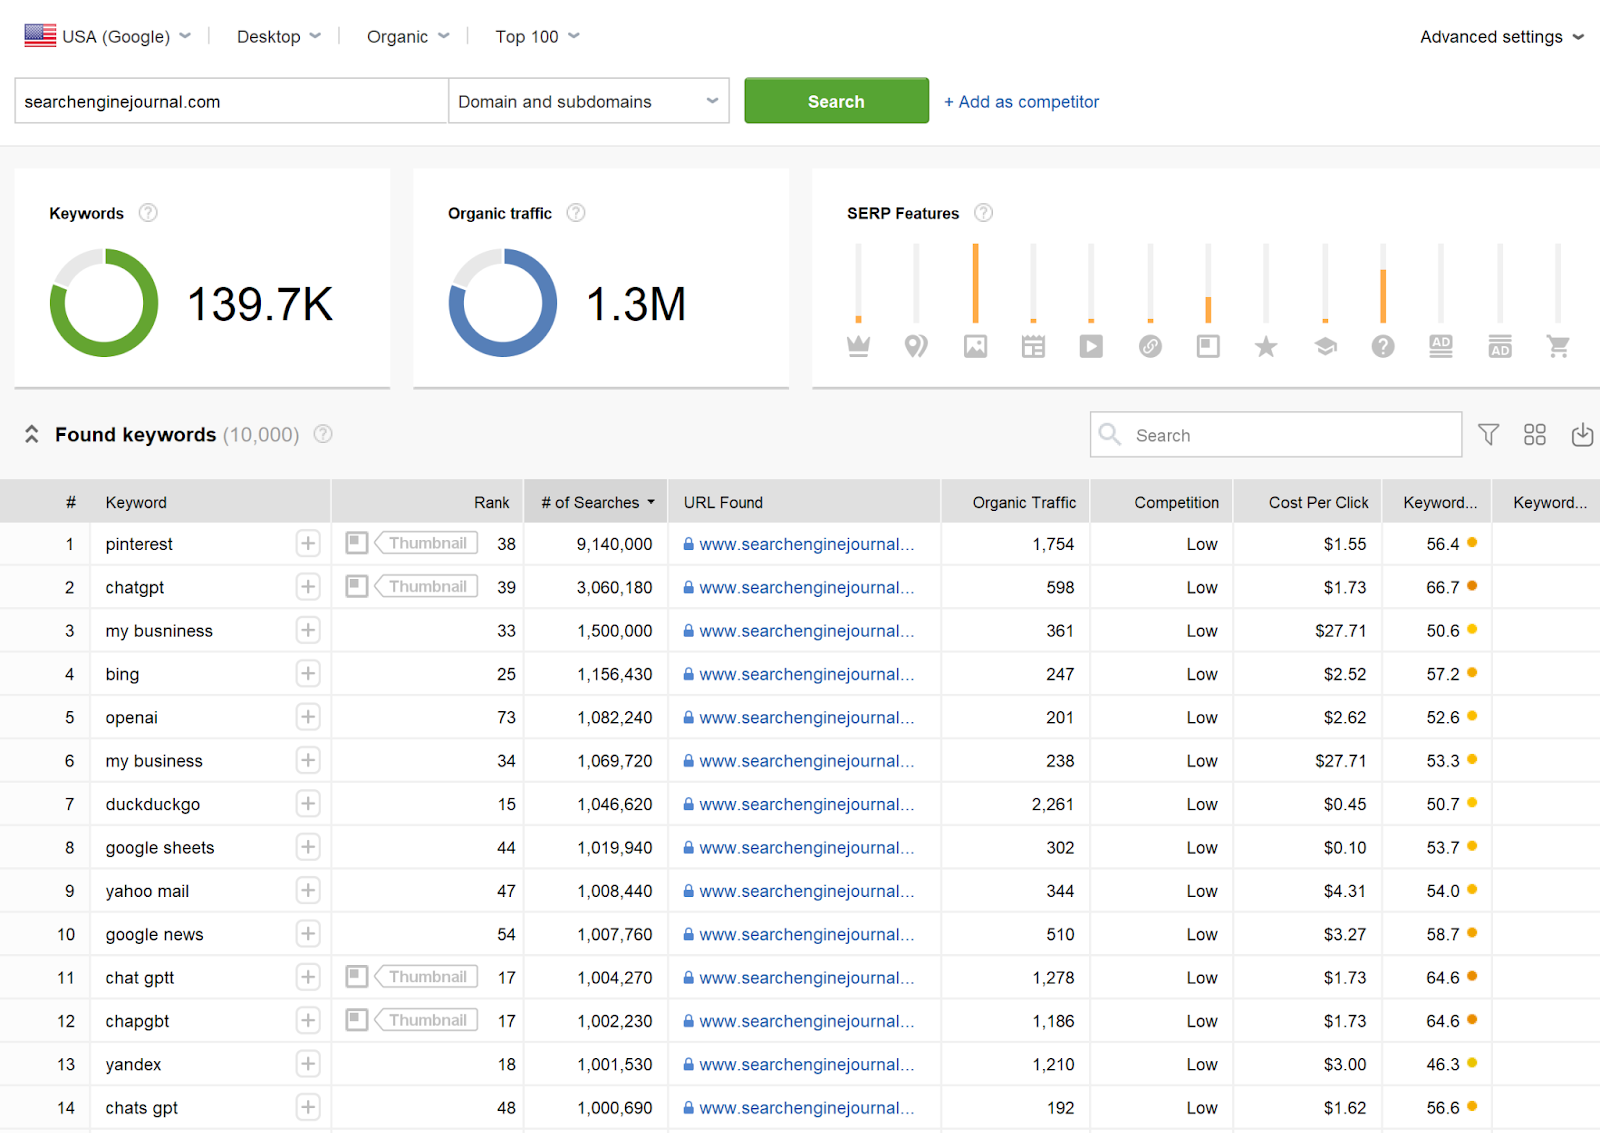Toggle plus button for yandex keyword
The image size is (1600, 1133).
tap(308, 1064)
